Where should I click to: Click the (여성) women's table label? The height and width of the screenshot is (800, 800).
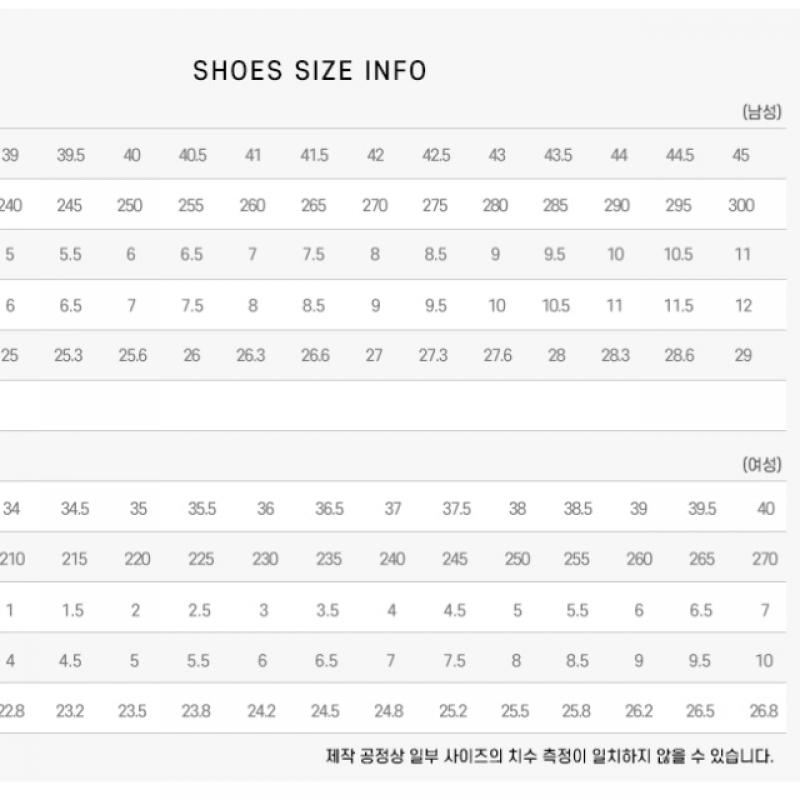760,464
